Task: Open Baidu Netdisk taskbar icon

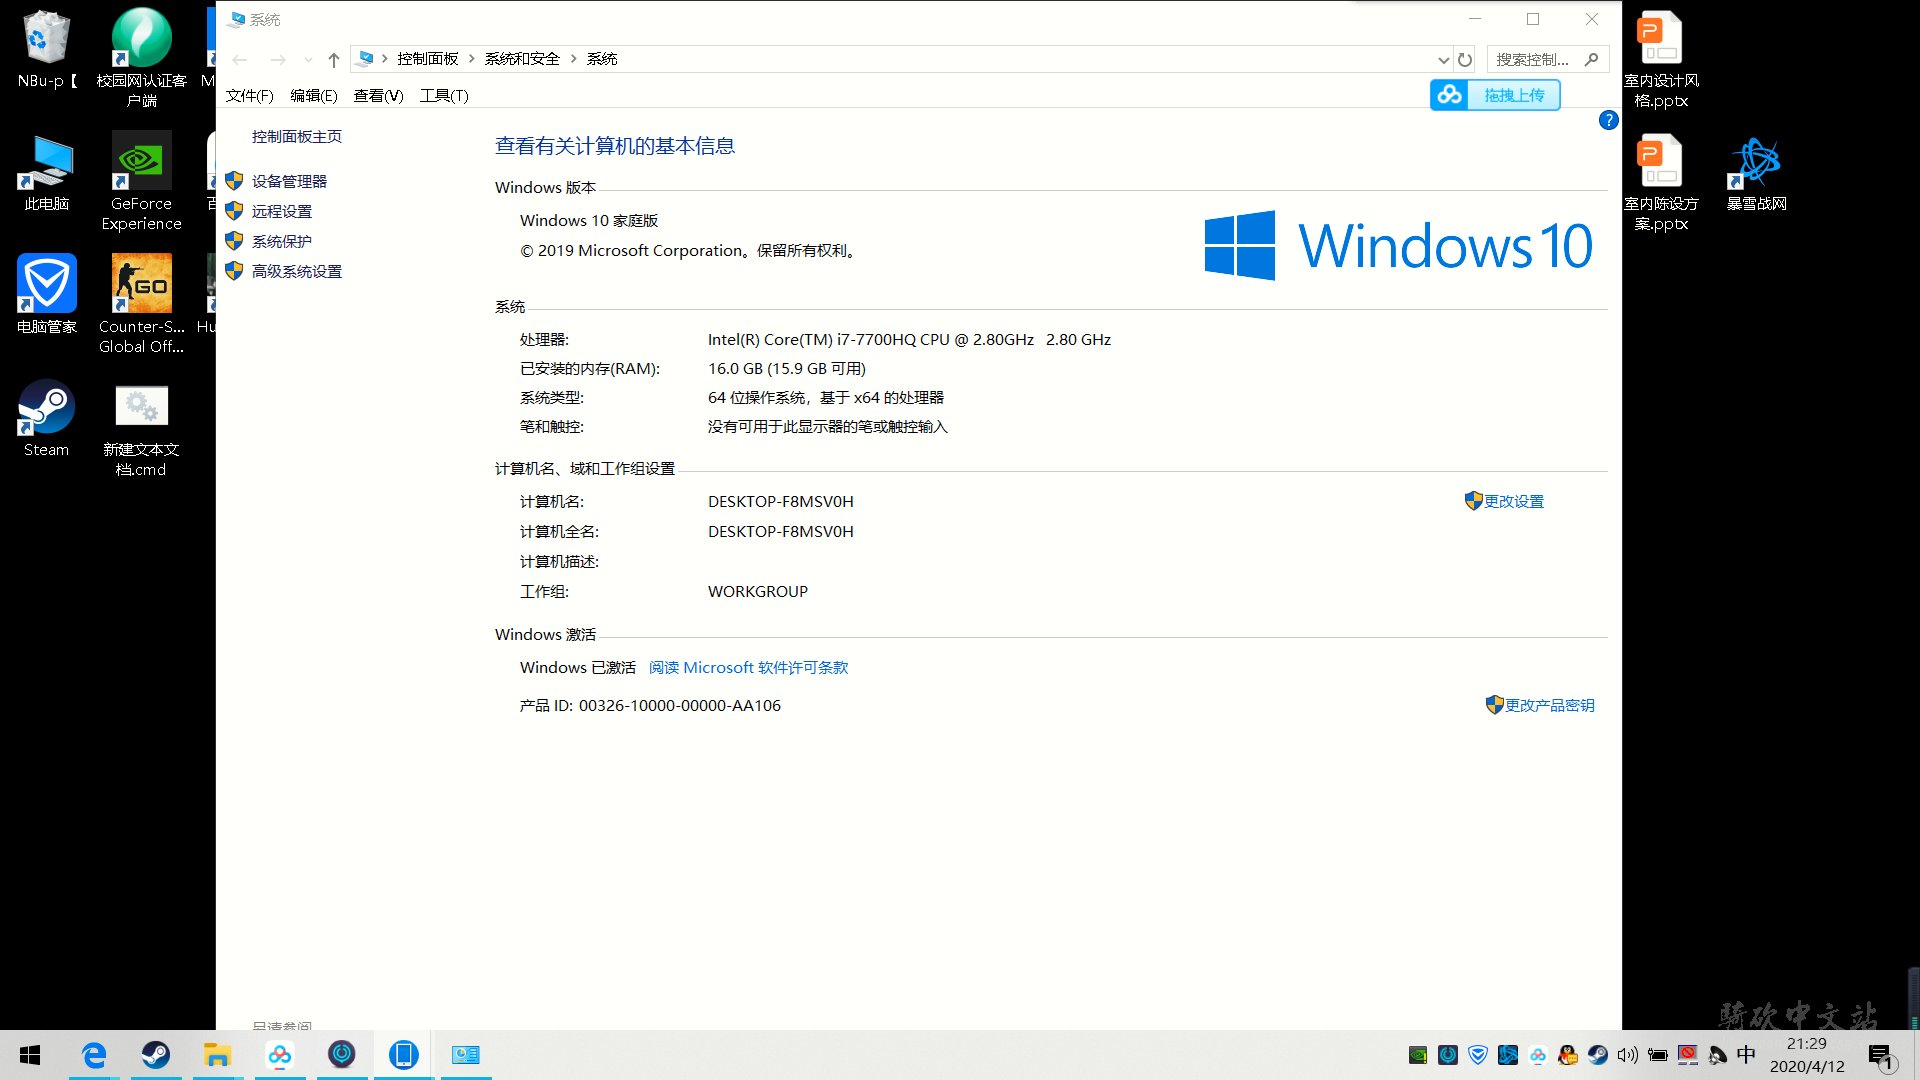Action: point(280,1055)
